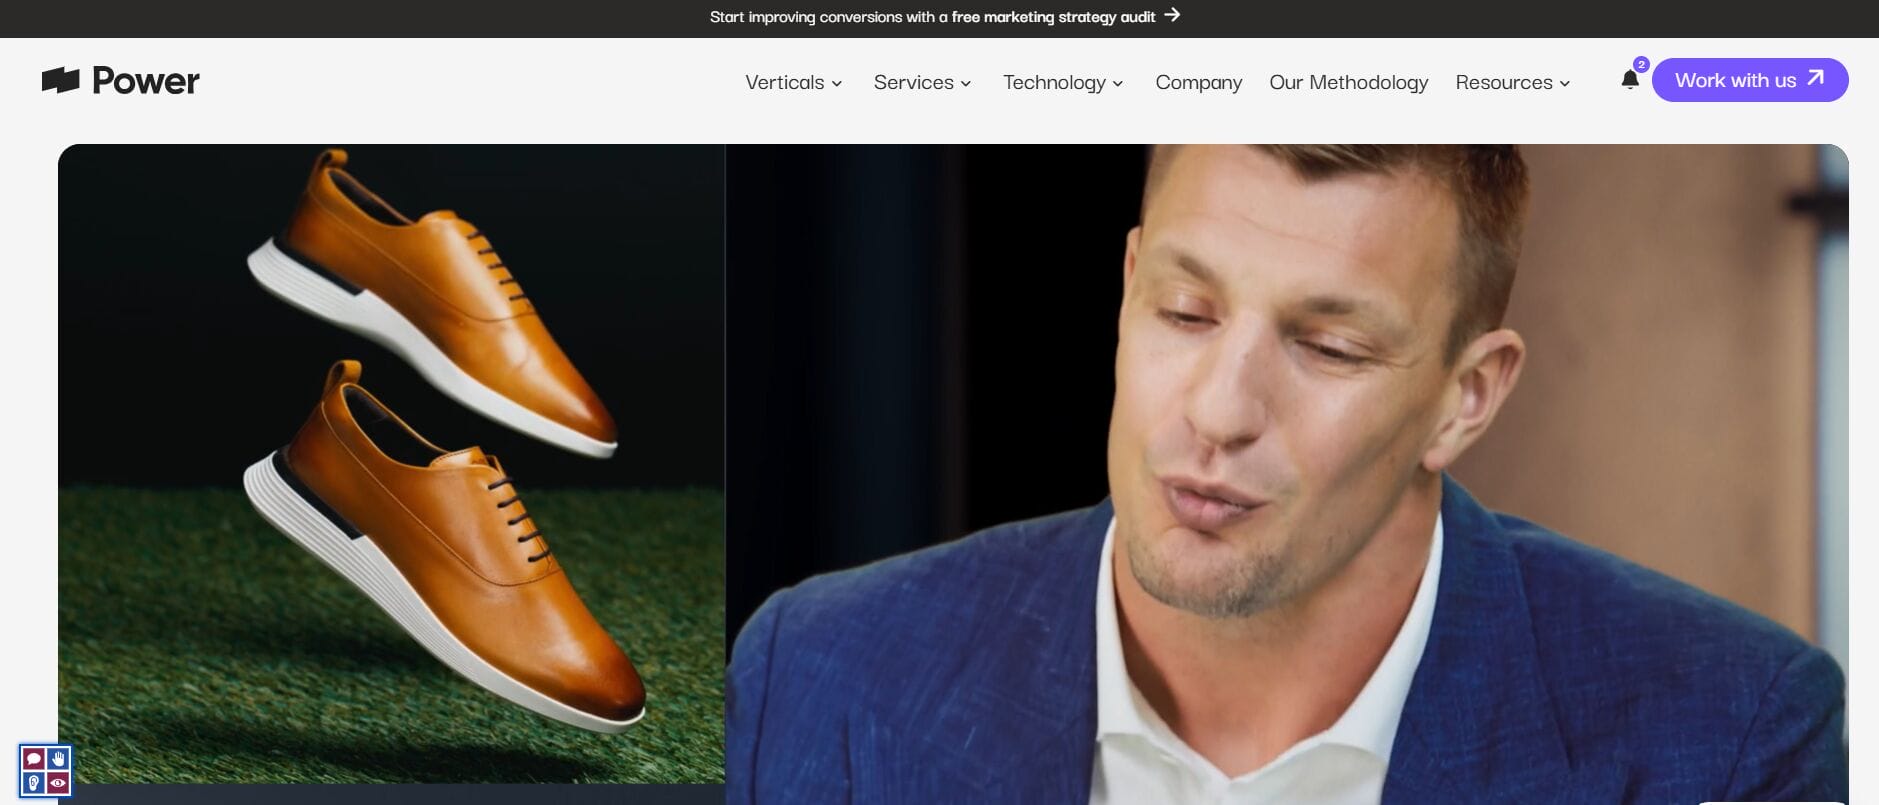1879x805 pixels.
Task: Click the eye vision accessibility icon
Action: coord(58,783)
